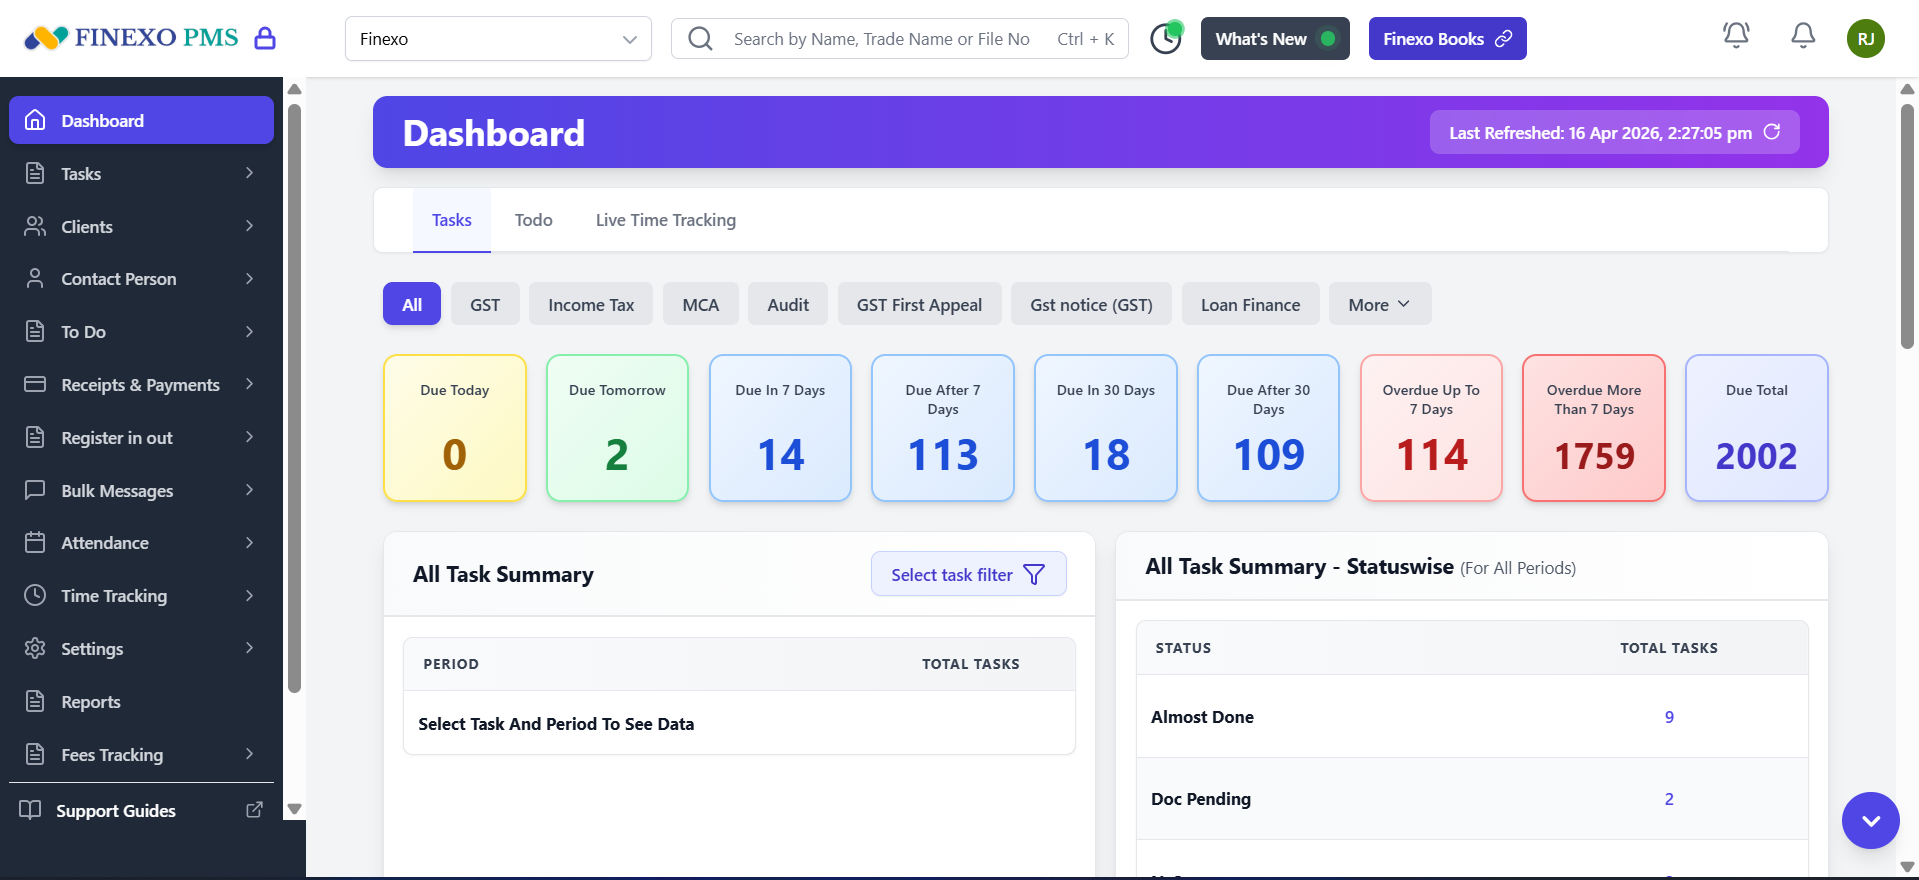Open the RJ user avatar
1919x880 pixels.
tap(1866, 39)
